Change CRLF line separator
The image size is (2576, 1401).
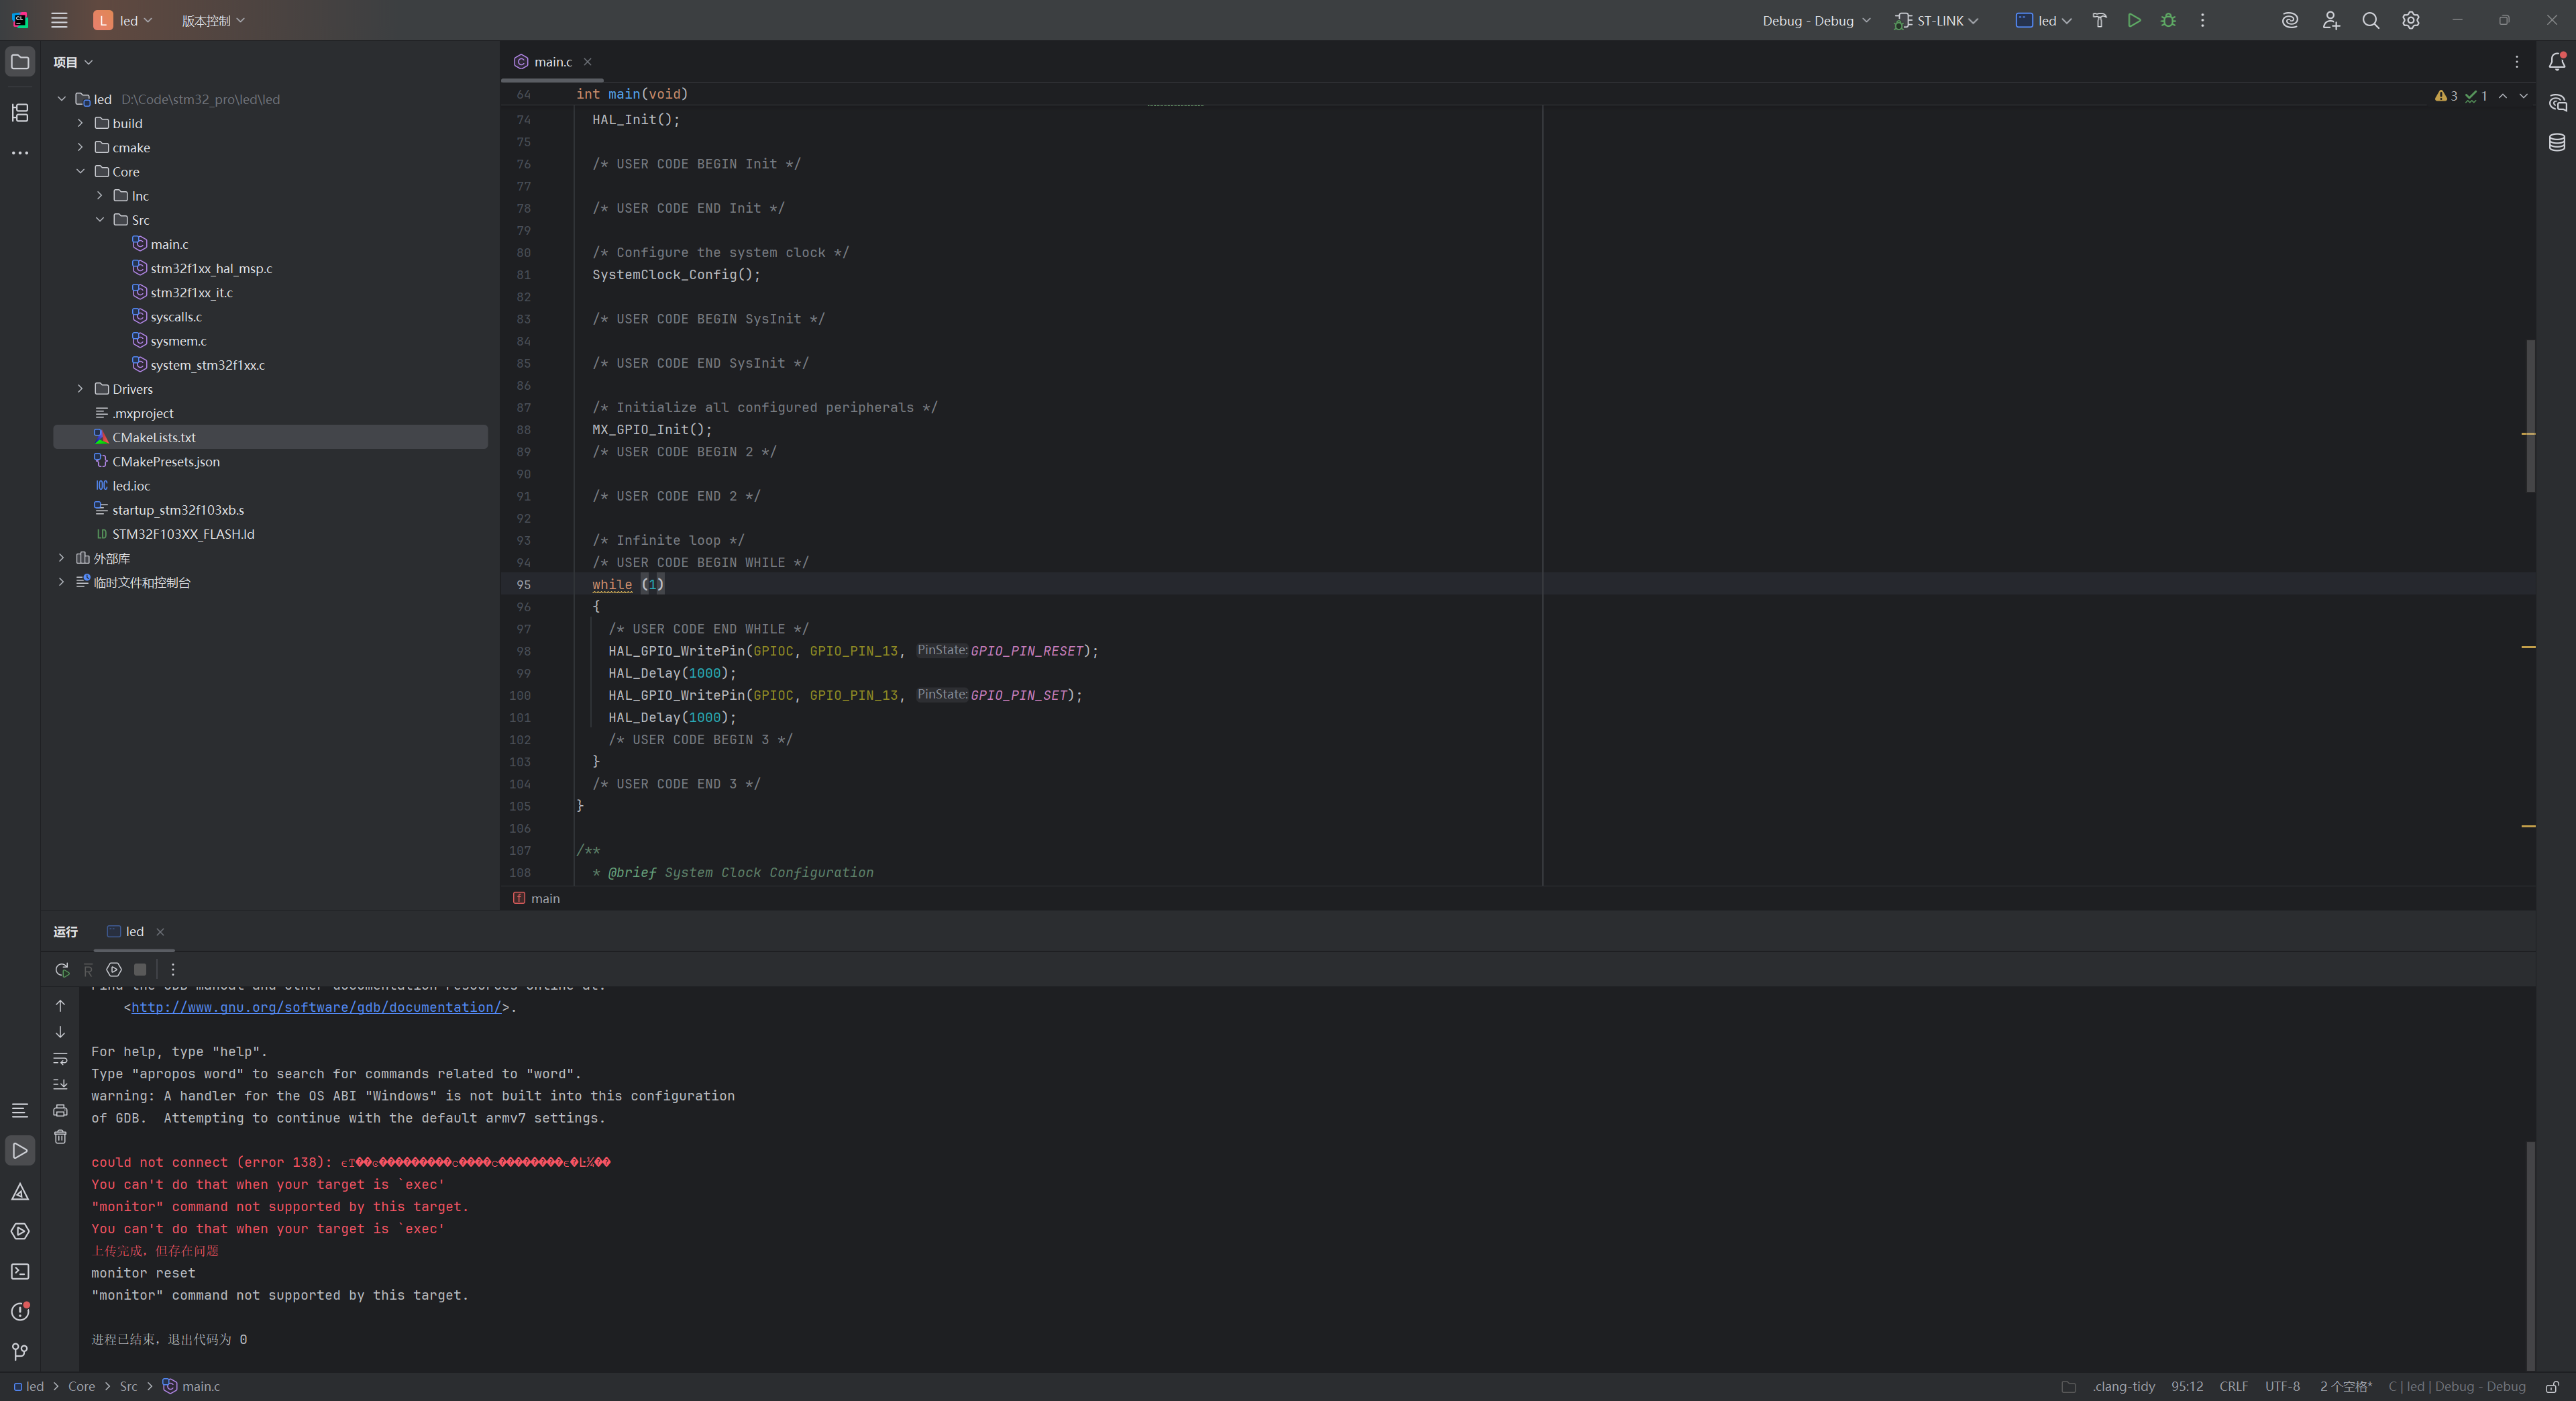2233,1386
